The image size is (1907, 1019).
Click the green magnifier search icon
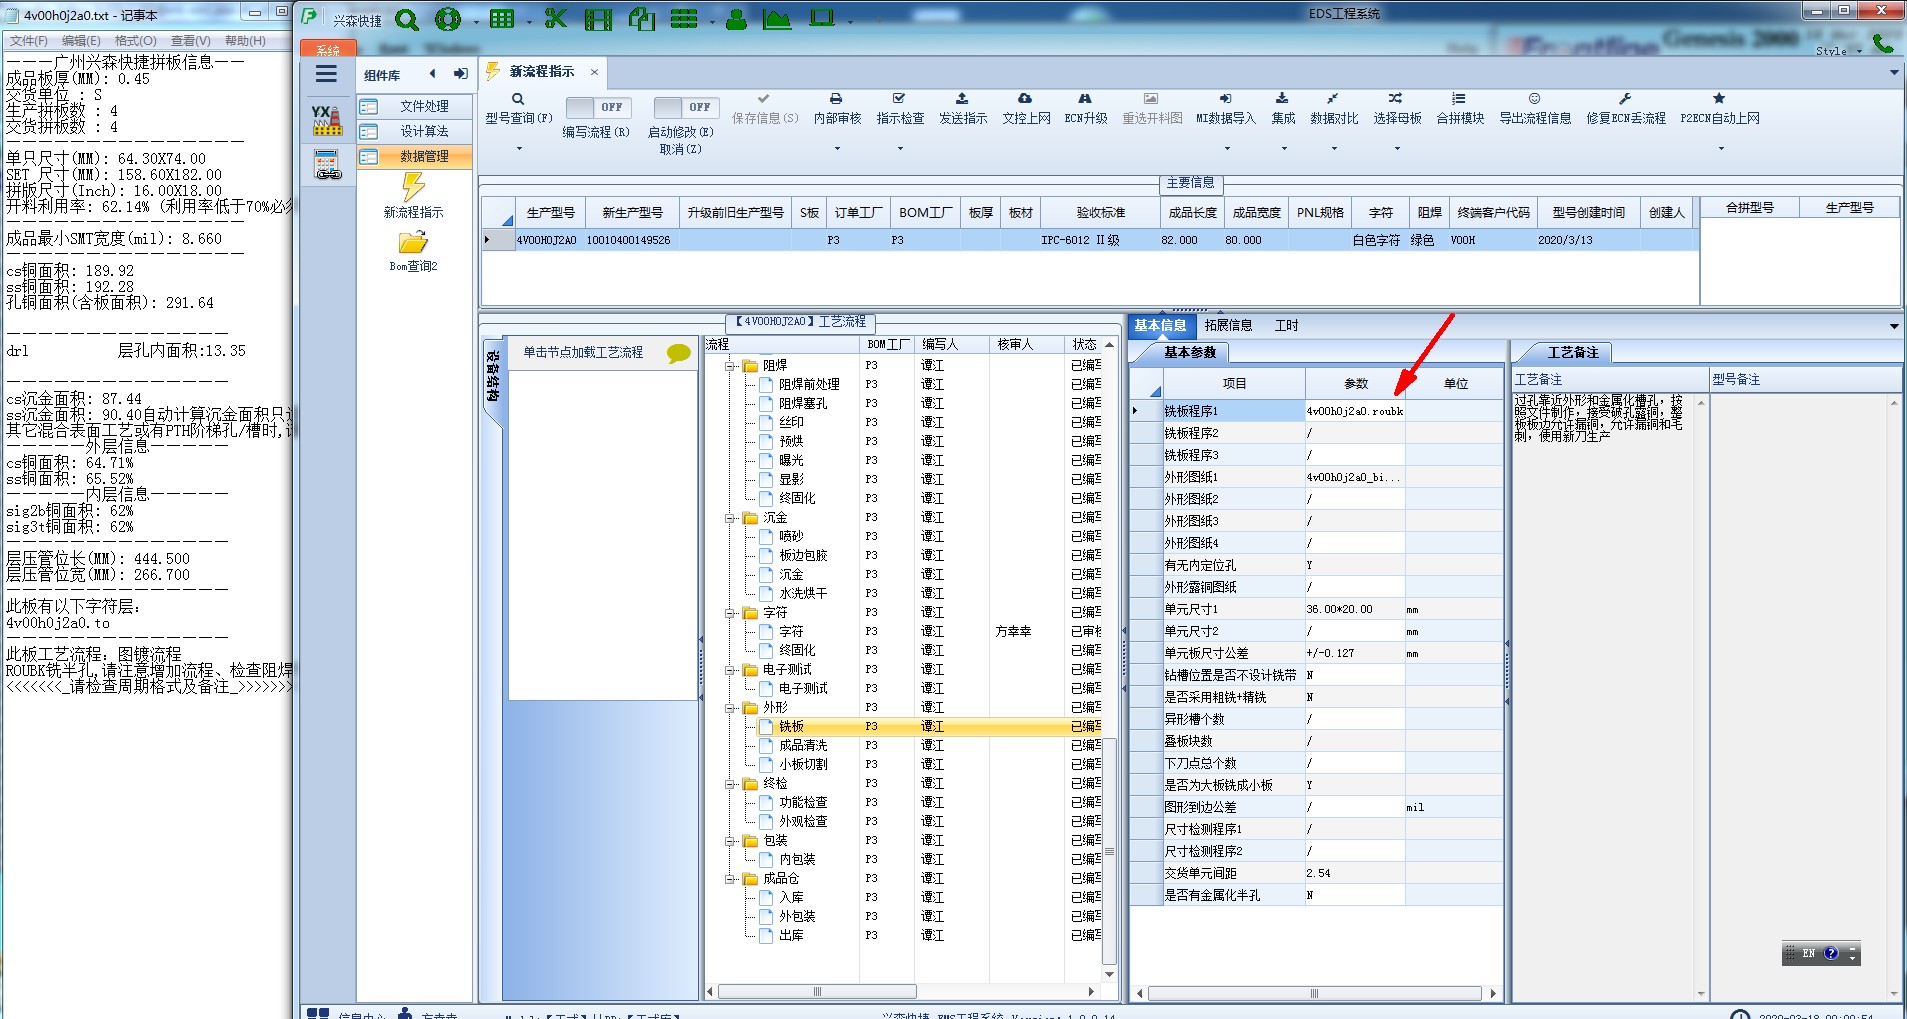tap(407, 19)
